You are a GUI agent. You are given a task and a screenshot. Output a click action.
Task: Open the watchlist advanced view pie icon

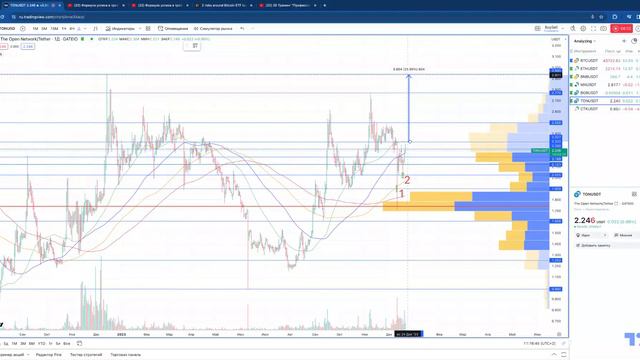pos(634,41)
